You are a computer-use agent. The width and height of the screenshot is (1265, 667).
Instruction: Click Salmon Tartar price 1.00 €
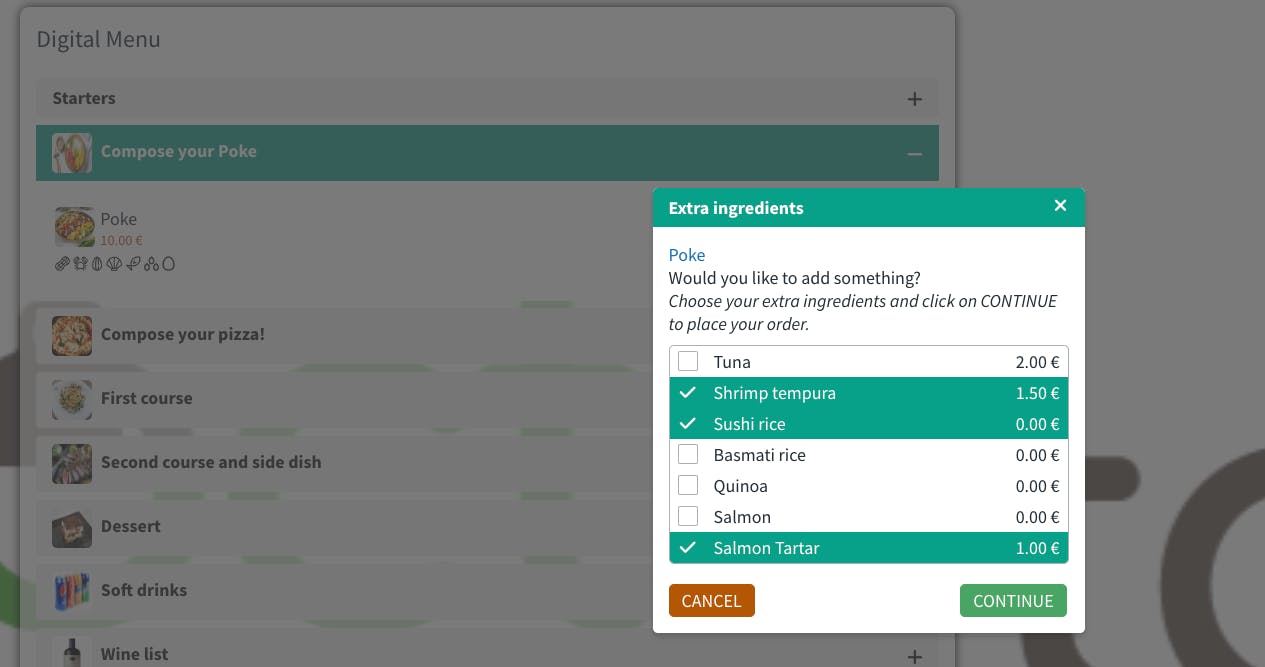click(1037, 548)
